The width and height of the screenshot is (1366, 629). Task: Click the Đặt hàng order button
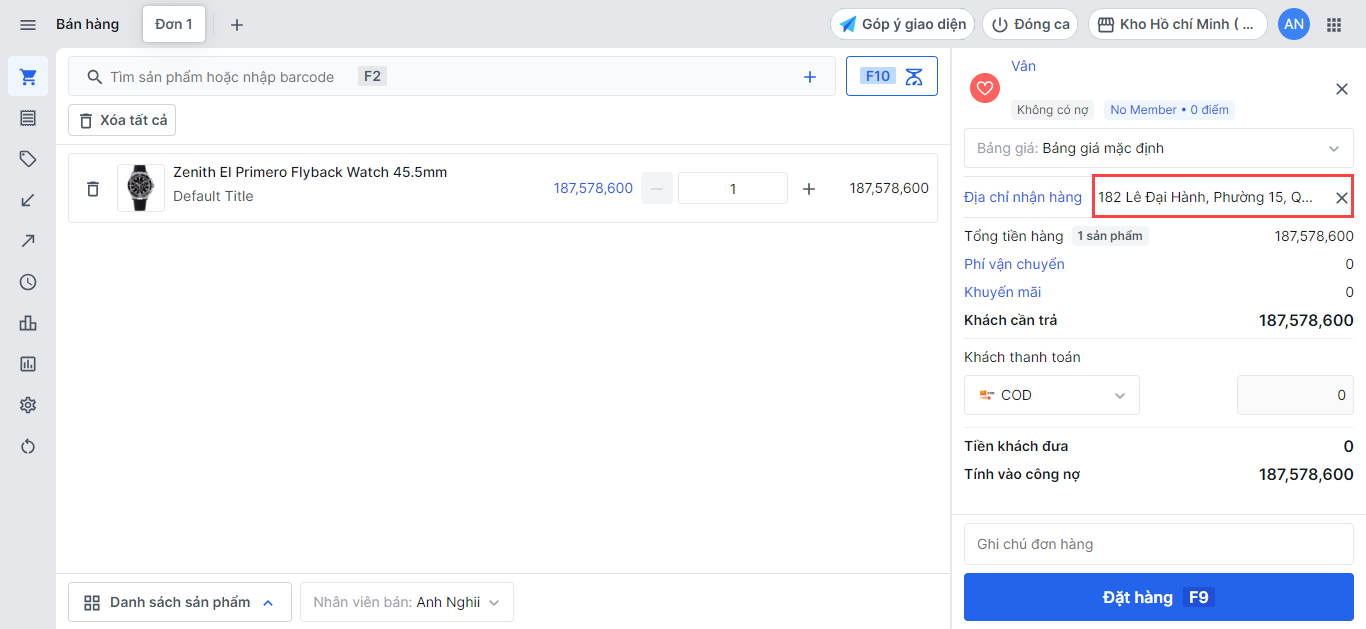[x=1158, y=597]
